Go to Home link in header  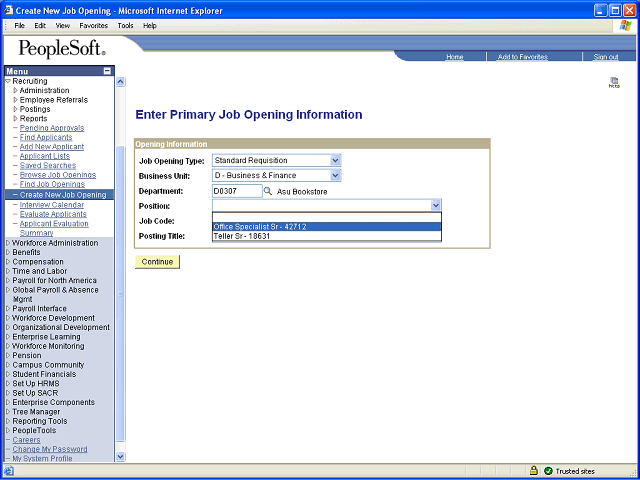point(455,57)
